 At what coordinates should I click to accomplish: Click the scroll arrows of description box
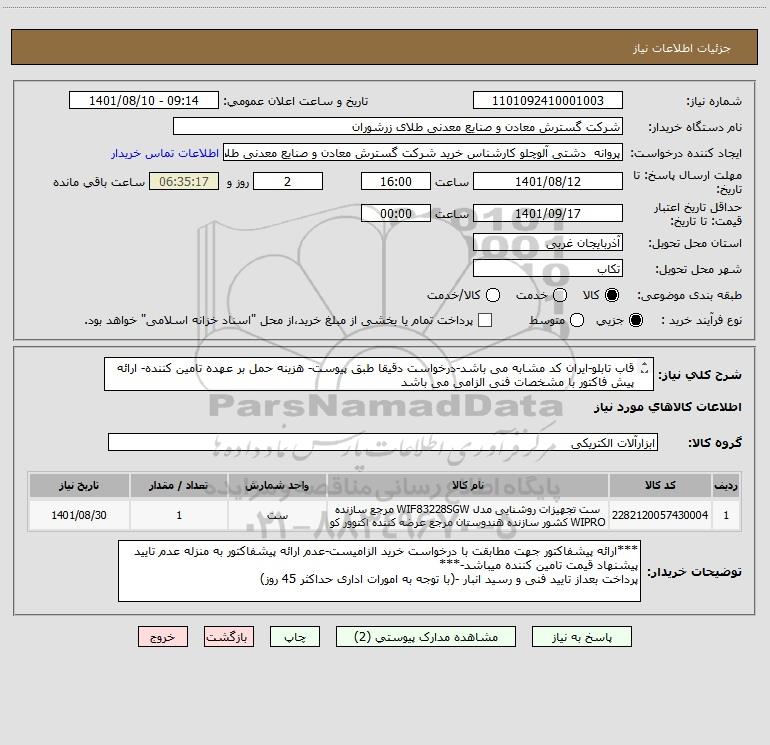point(645,368)
